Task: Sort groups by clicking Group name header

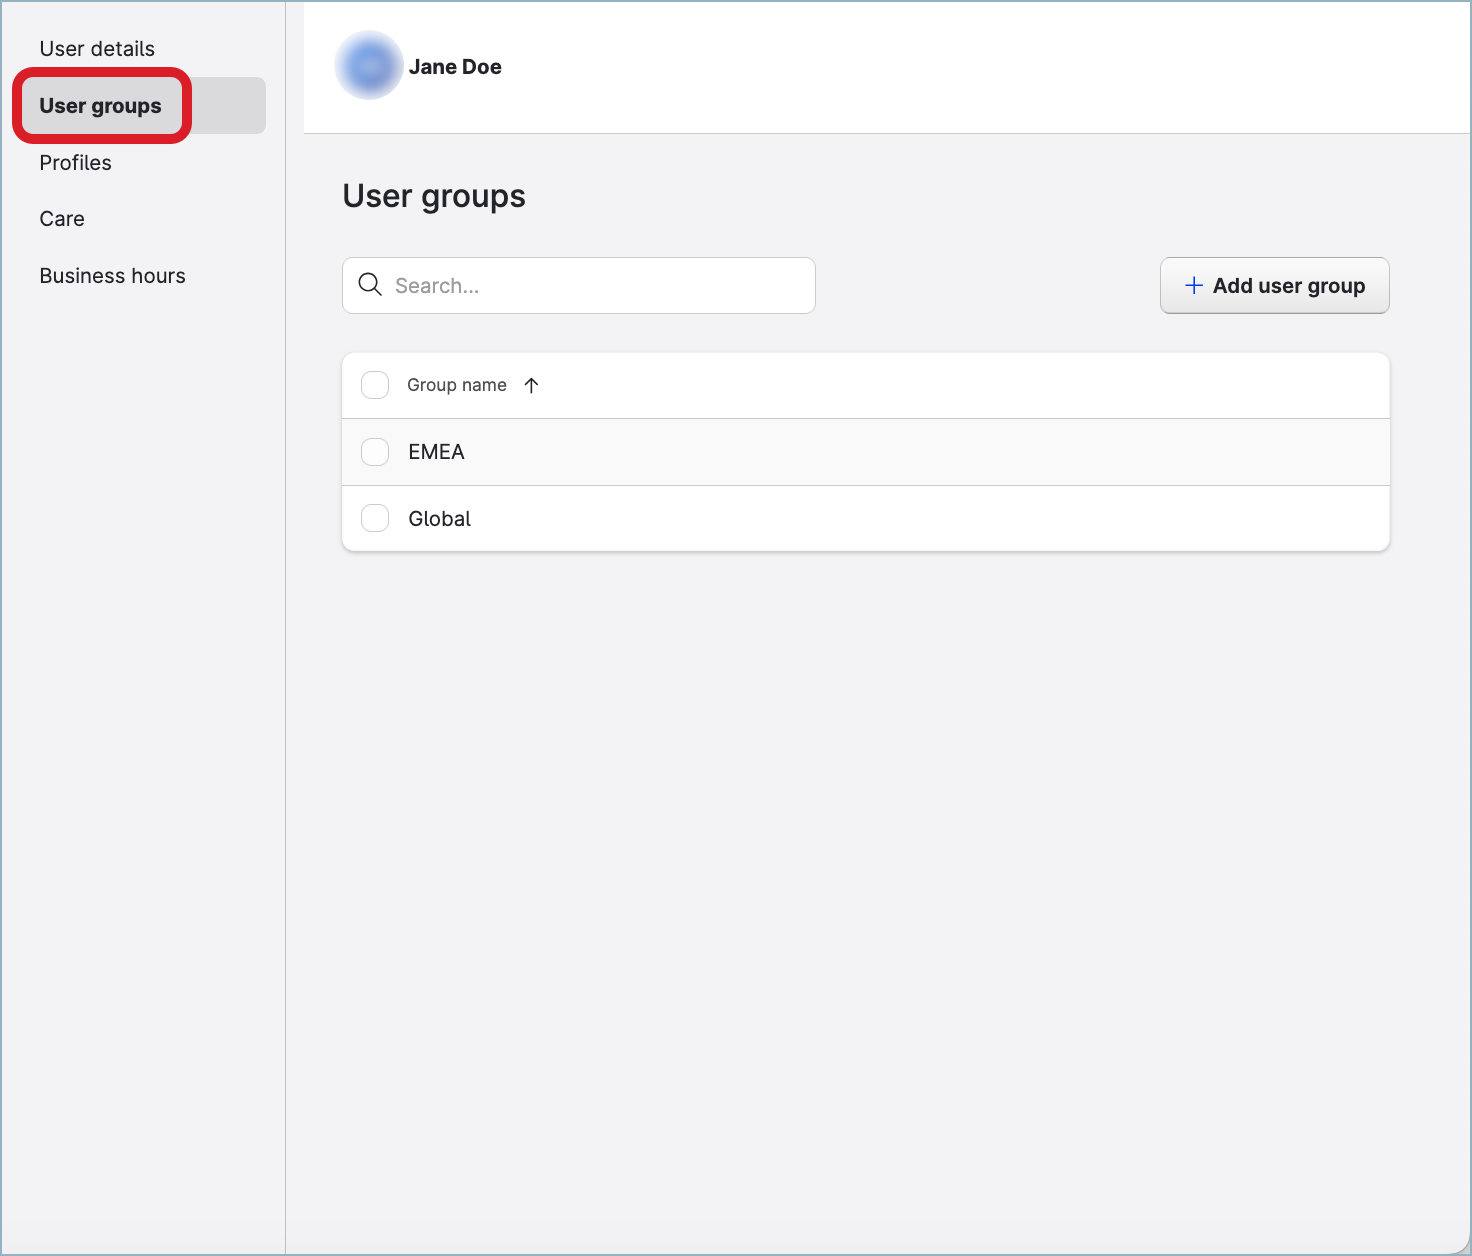Action: pos(456,385)
